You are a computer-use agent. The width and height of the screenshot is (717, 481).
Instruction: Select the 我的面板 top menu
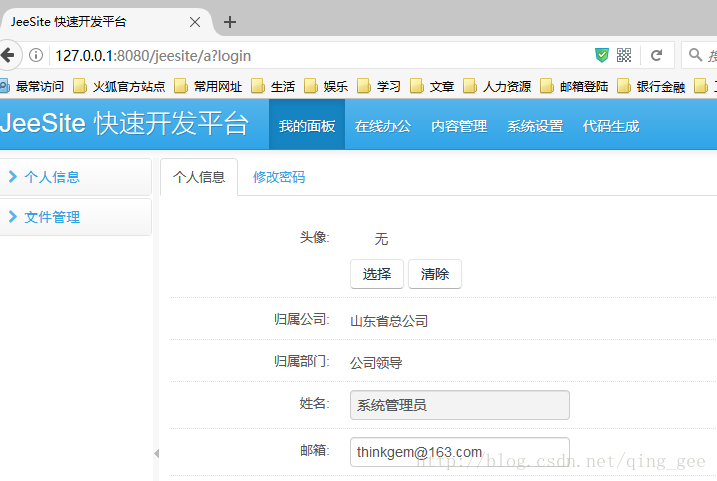(x=307, y=126)
